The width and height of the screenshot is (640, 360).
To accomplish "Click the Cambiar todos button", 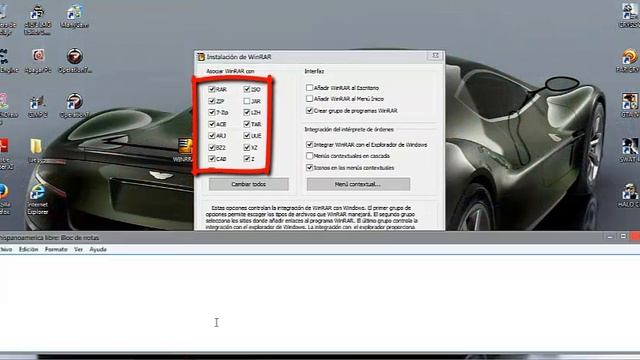I will pos(249,184).
